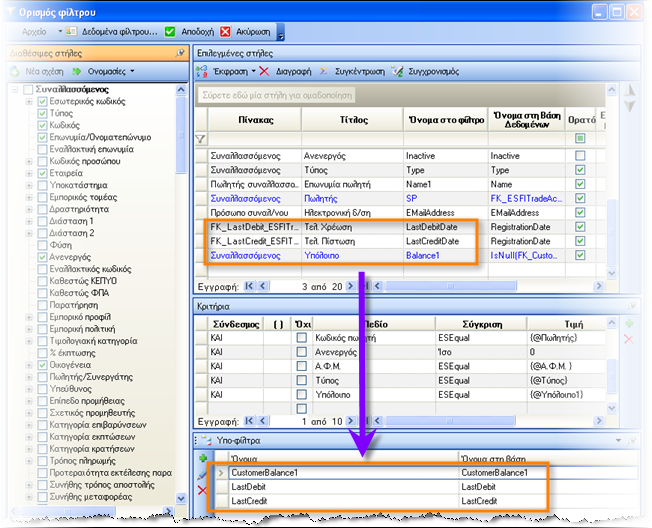Image resolution: width=652 pixels, height=528 pixels.
Task: Toggle Ορατό checkbox for Ανενεργός row
Action: coord(580,155)
